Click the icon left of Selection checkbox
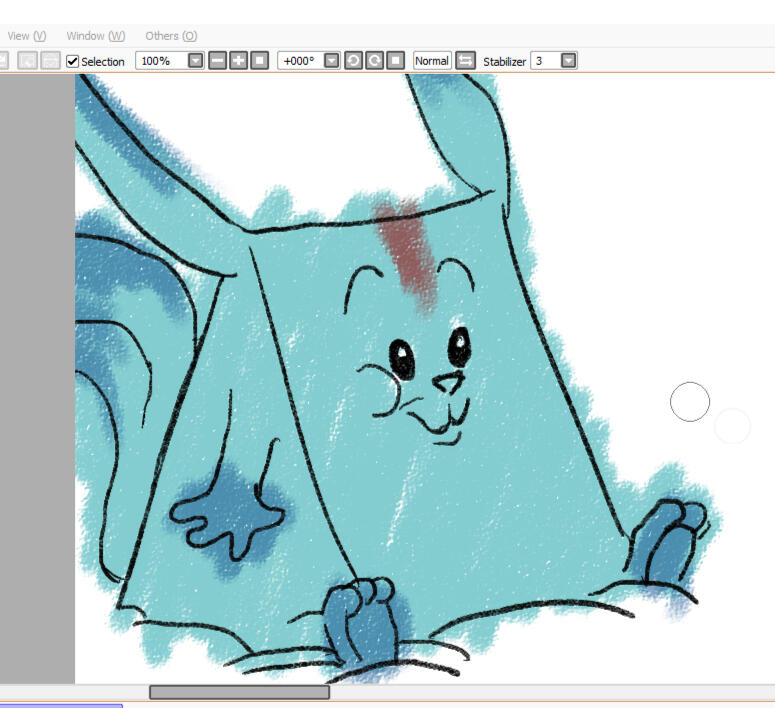775x708 pixels. pos(50,61)
